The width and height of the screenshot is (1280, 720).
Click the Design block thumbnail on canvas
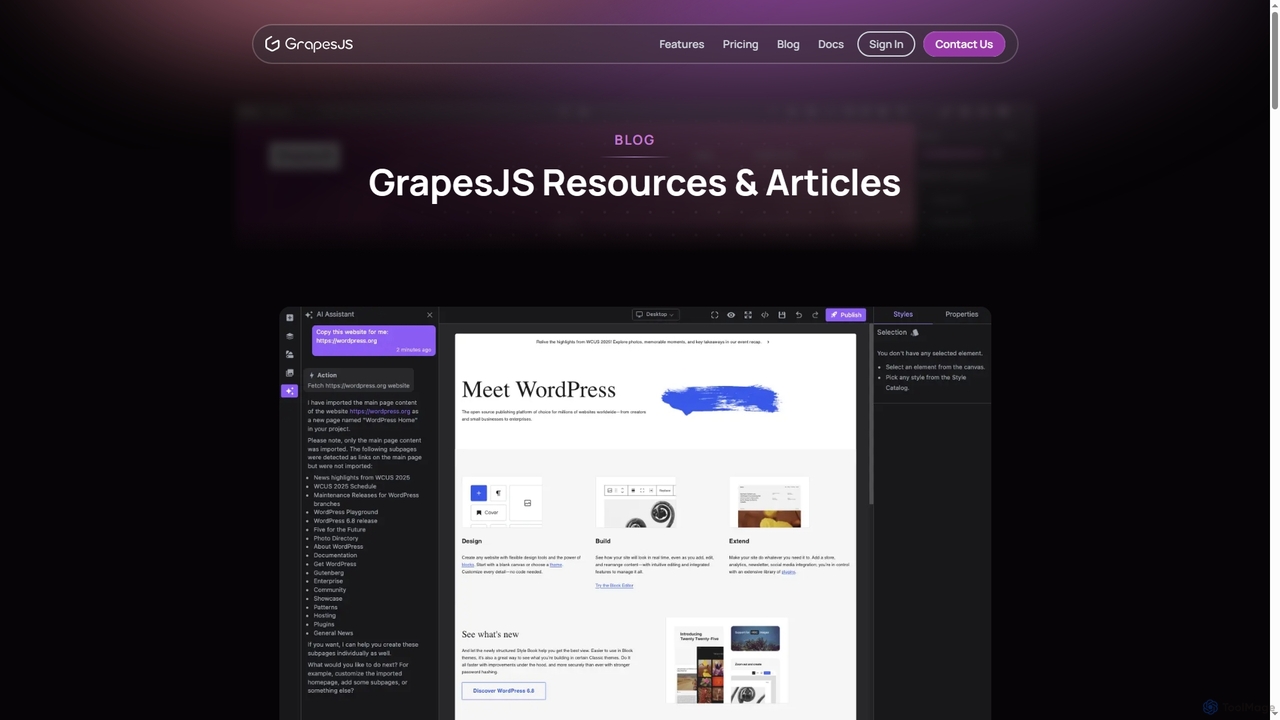point(502,502)
